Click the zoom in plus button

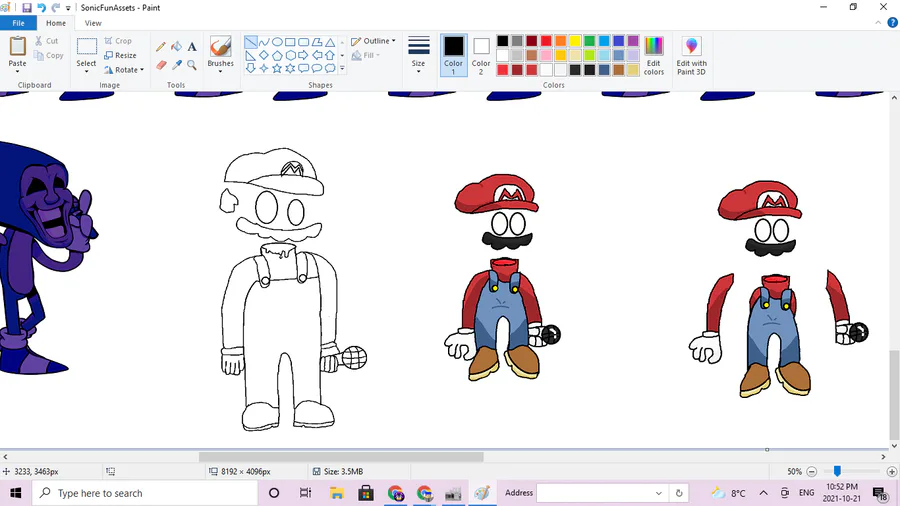[x=891, y=472]
